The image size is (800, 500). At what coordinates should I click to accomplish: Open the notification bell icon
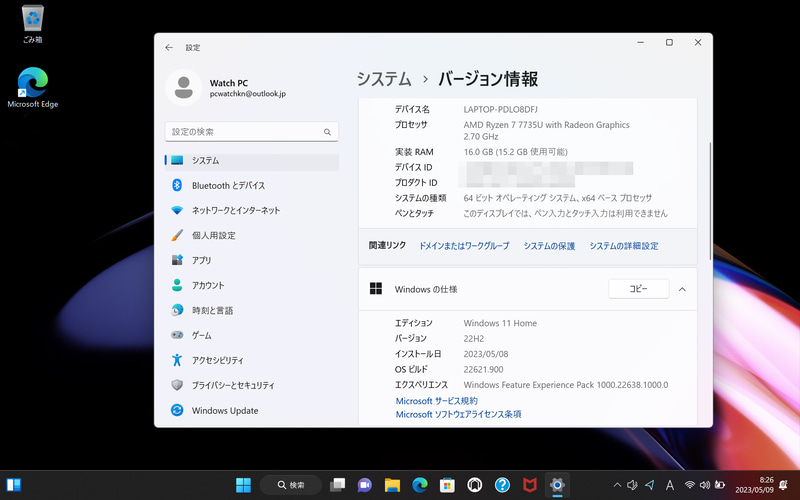tap(784, 485)
